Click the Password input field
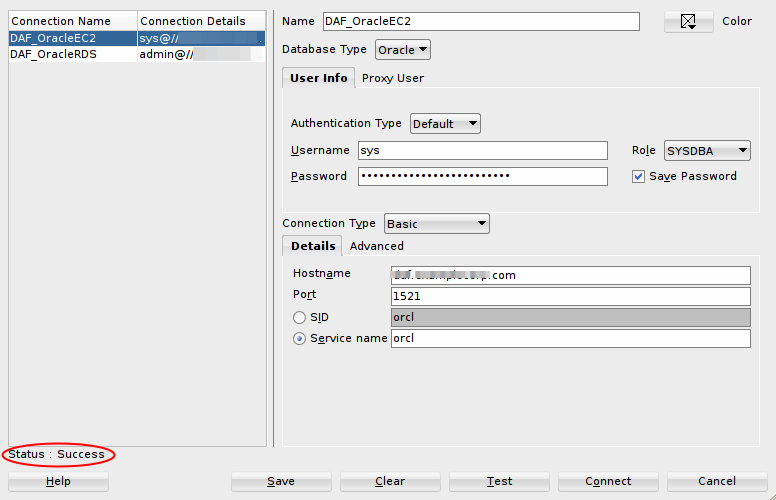The width and height of the screenshot is (776, 500). (483, 176)
